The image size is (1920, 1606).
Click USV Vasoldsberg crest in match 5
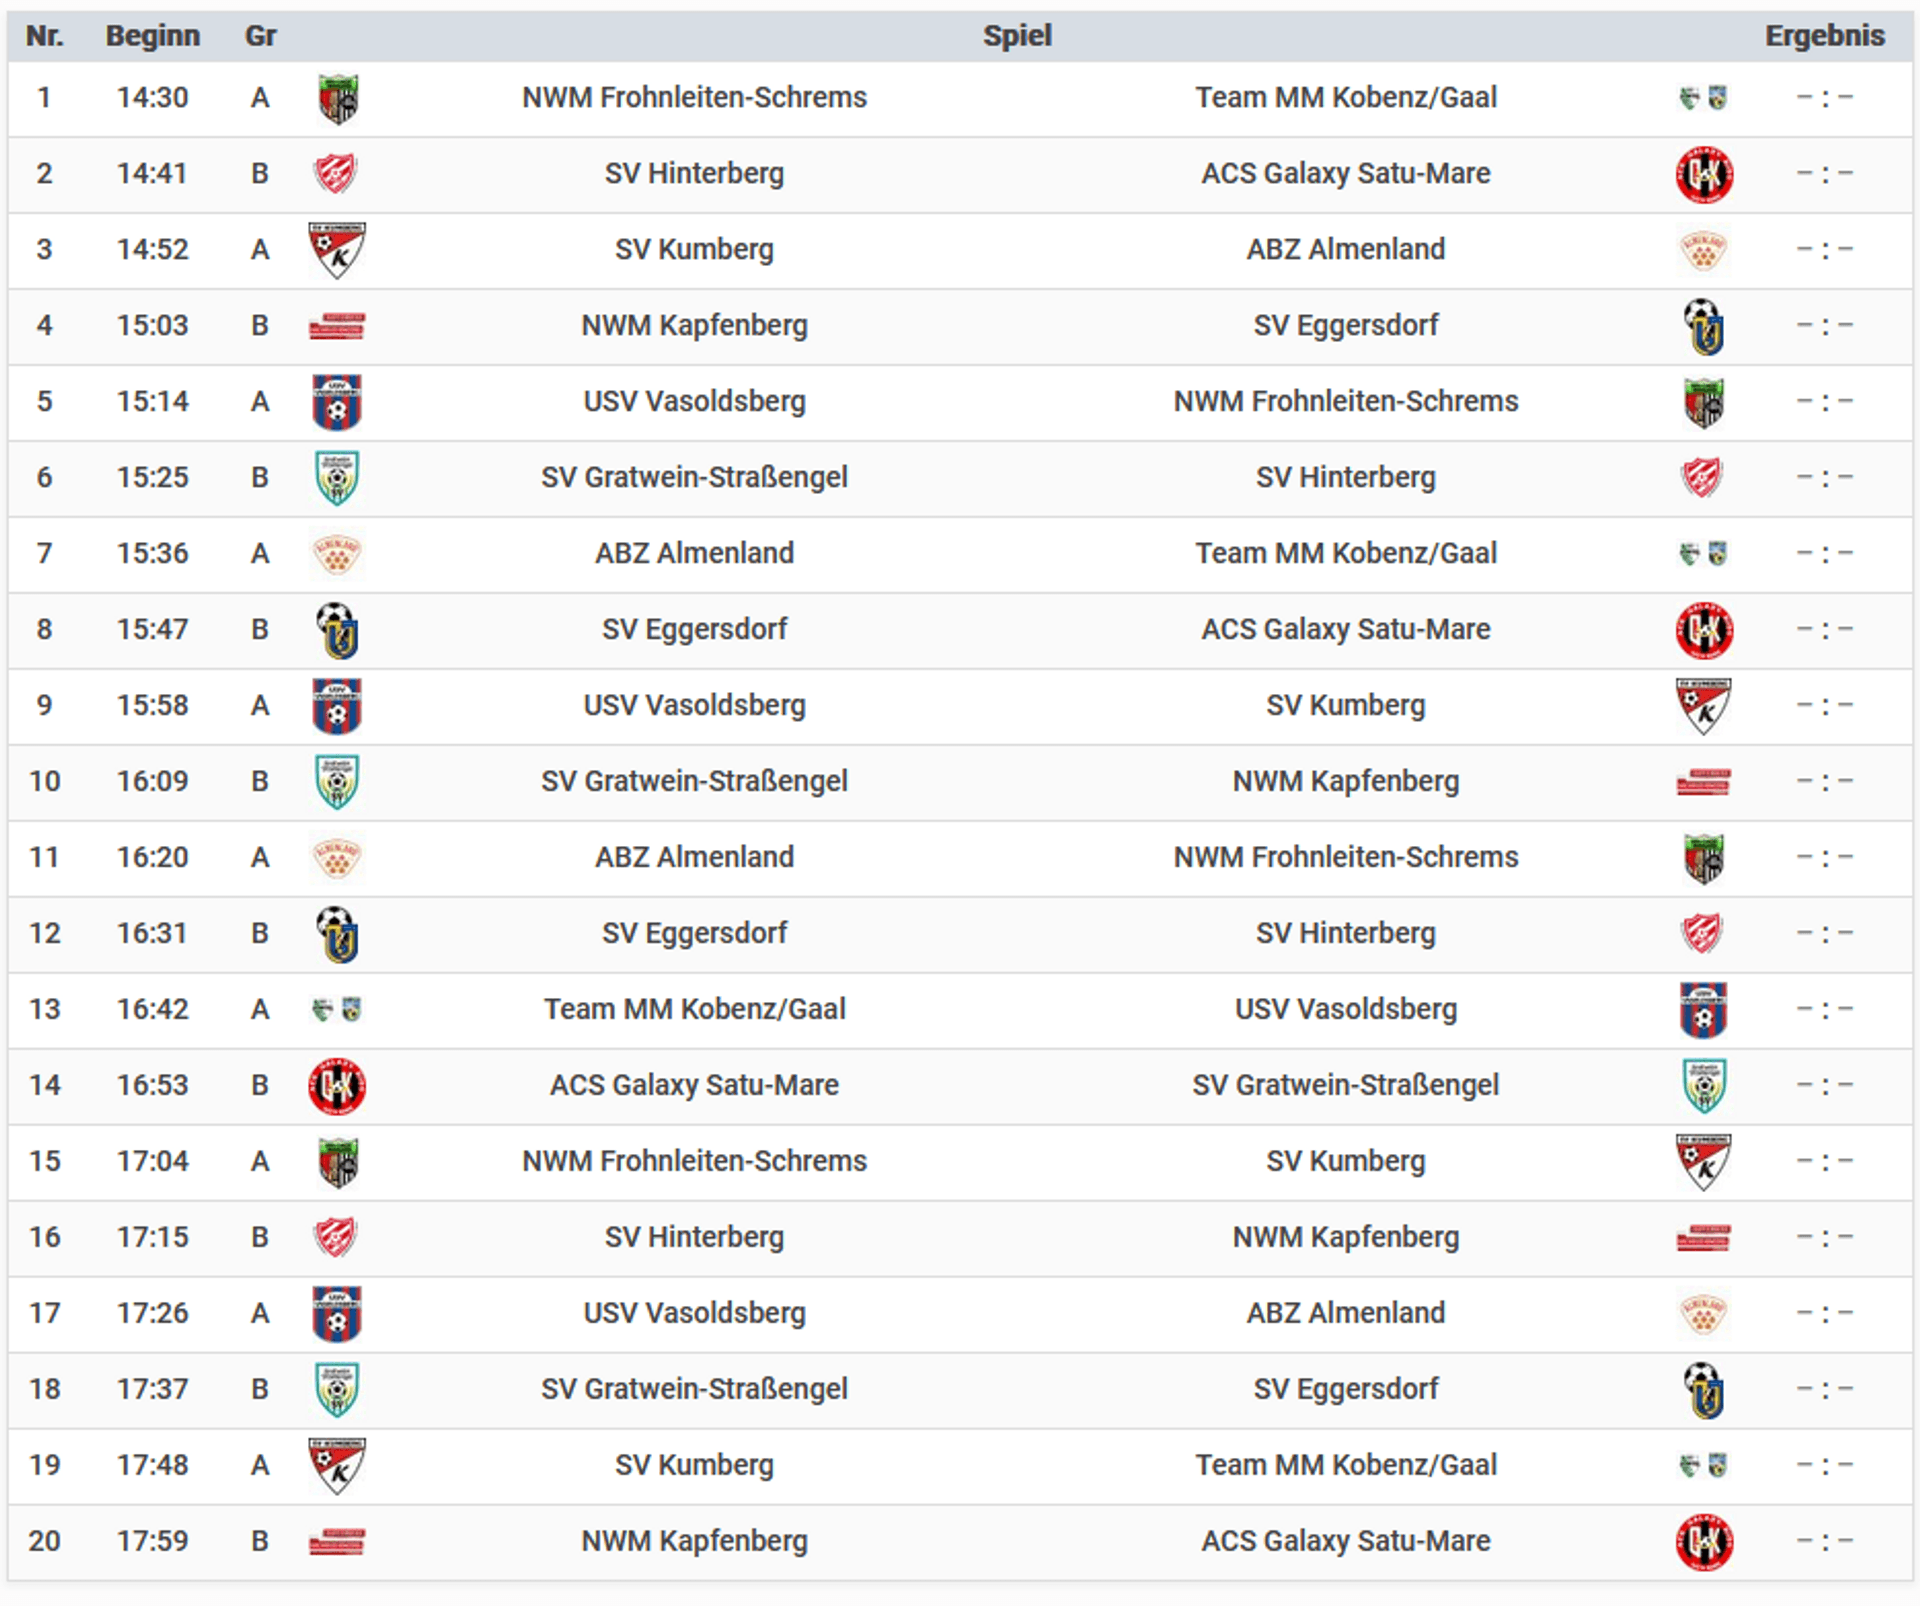337,402
